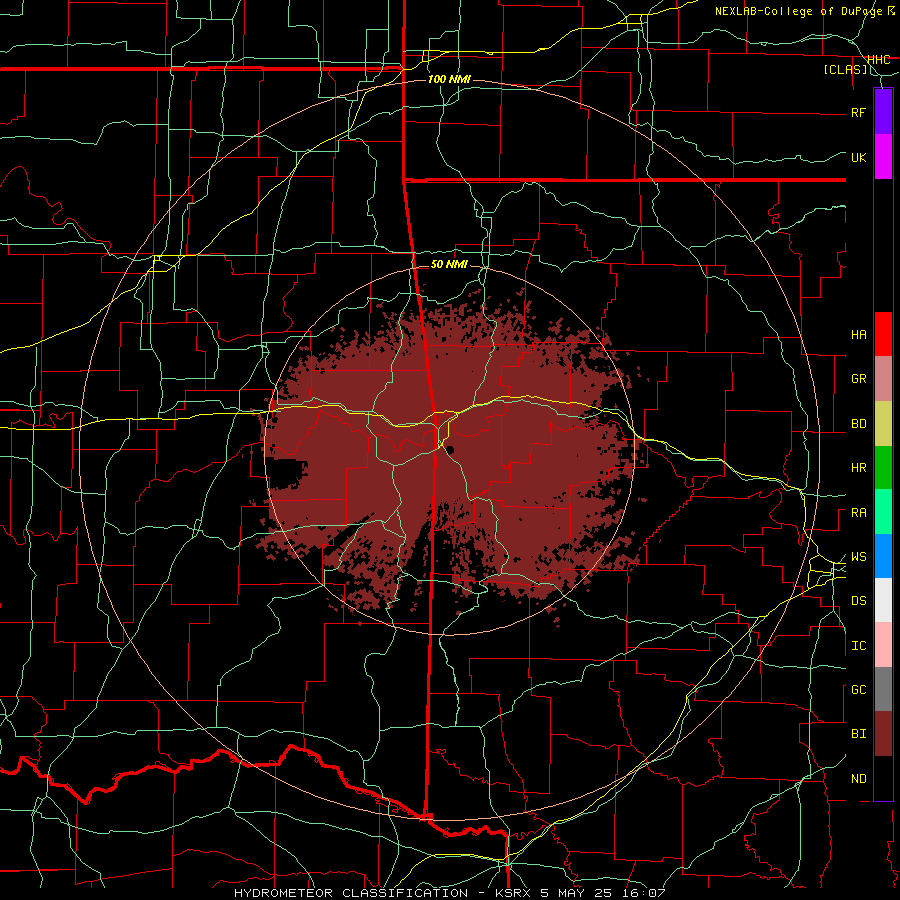Click the IC light-pink legend swatch
The image size is (900, 900).
click(x=883, y=645)
